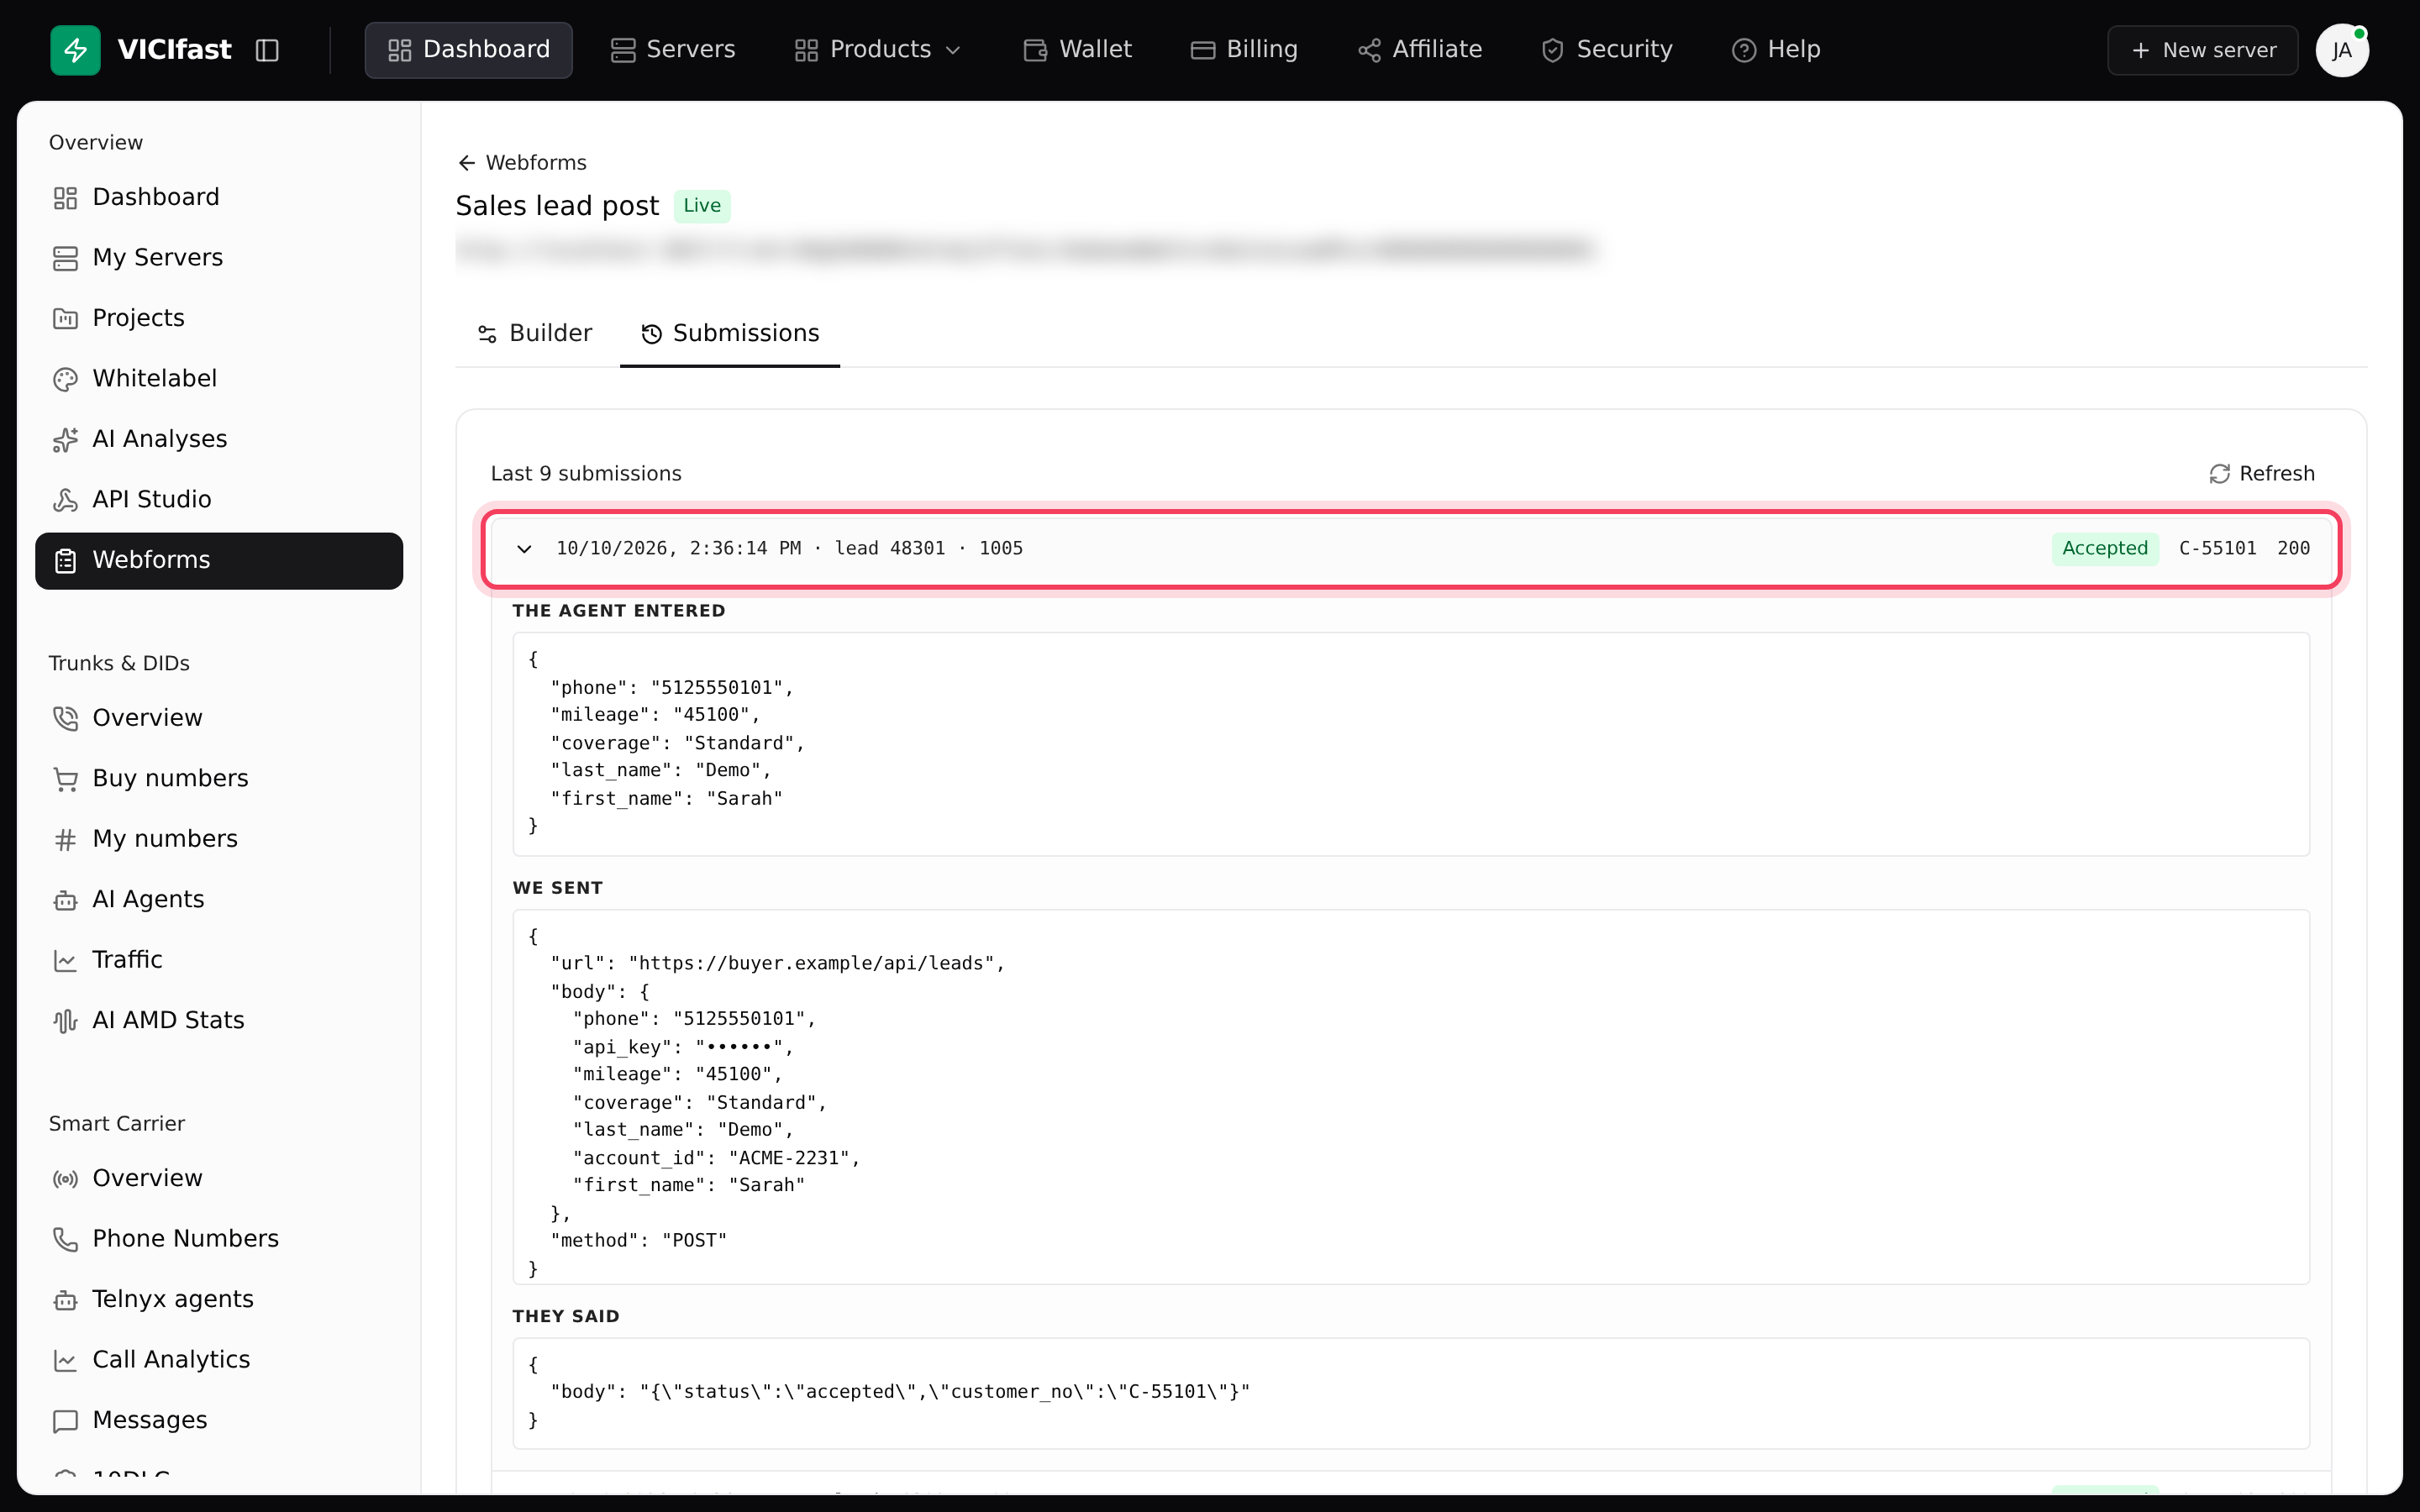2420x1512 pixels.
Task: Open API Studio in the sidebar
Action: (x=219, y=500)
